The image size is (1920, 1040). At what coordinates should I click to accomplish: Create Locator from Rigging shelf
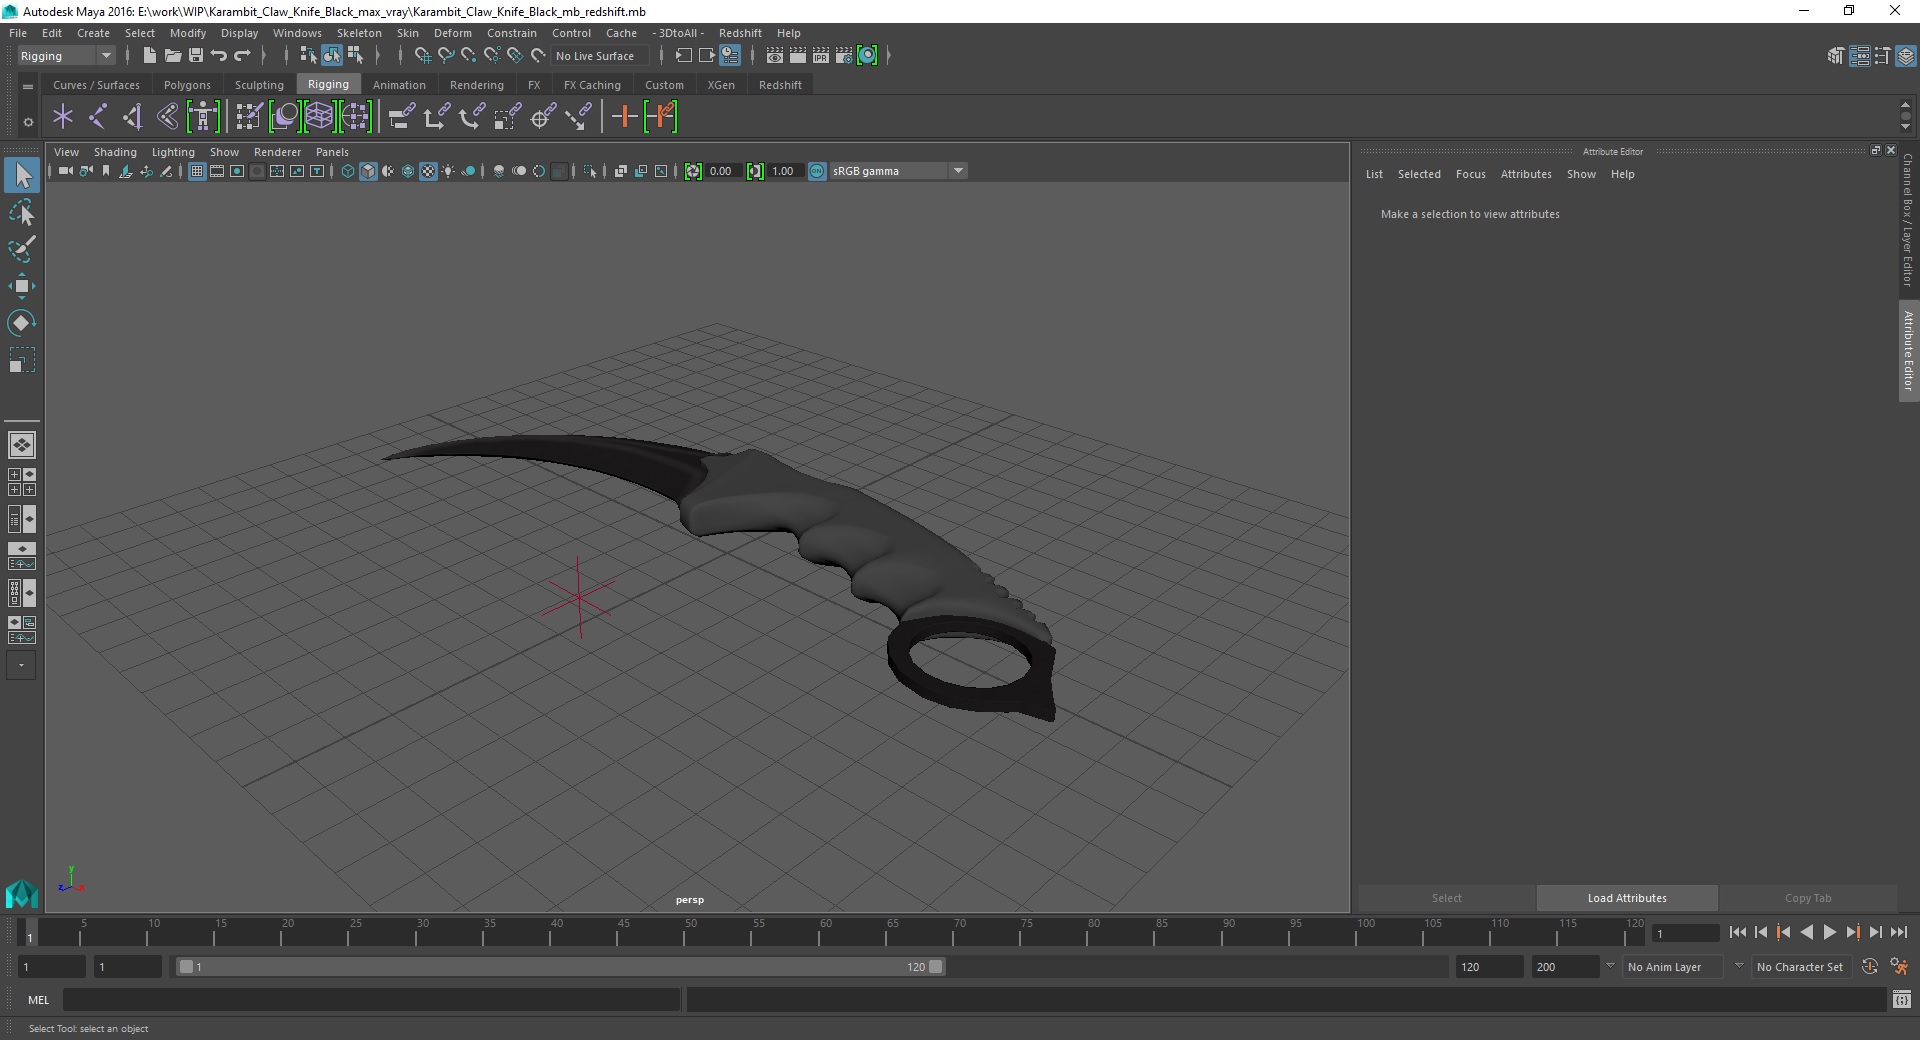click(63, 117)
